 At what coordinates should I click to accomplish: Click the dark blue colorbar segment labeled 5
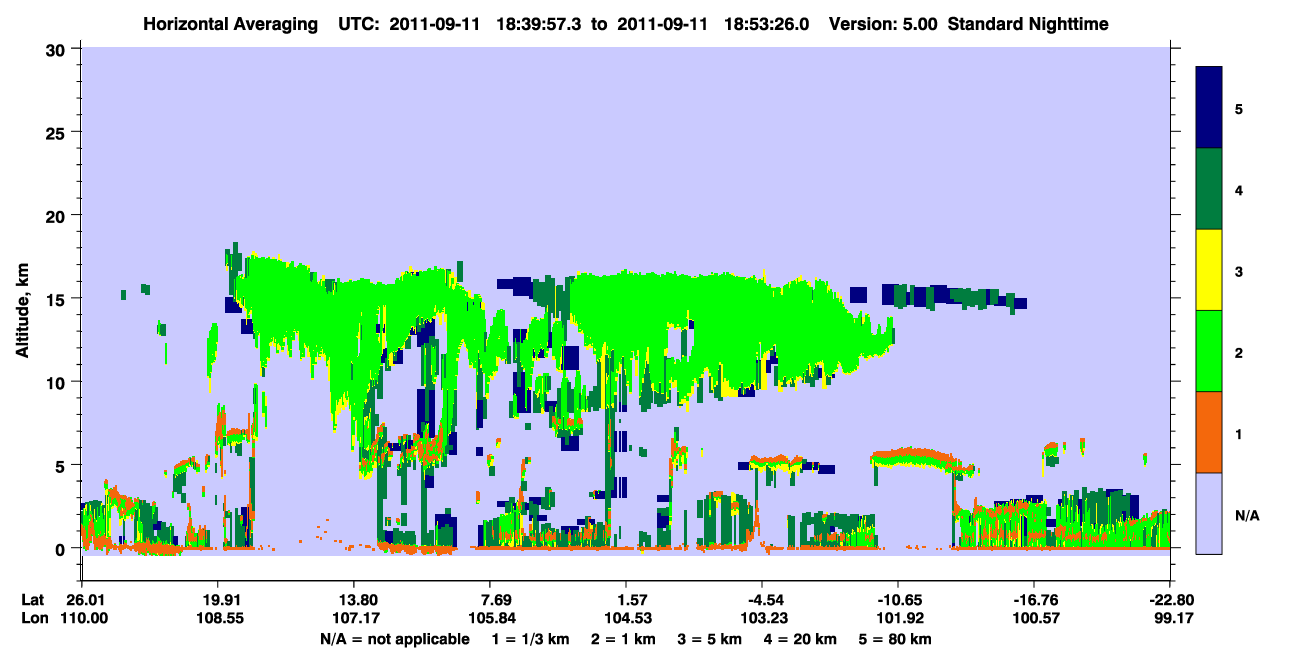click(1209, 108)
